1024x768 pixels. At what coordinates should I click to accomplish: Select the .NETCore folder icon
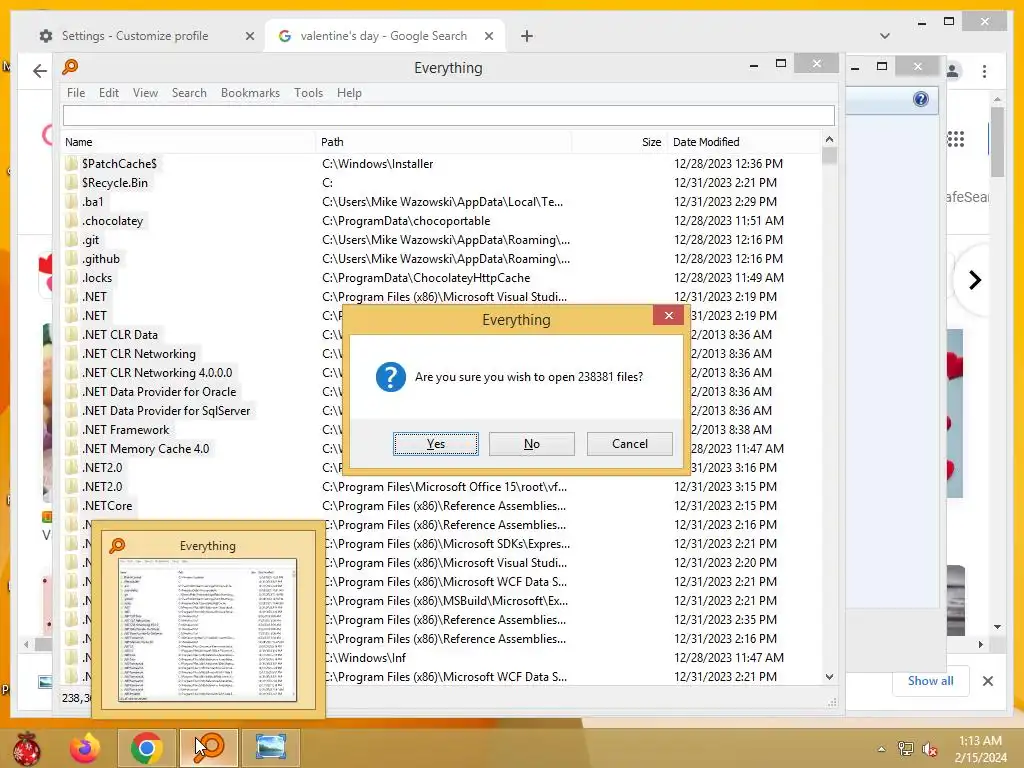[71, 505]
